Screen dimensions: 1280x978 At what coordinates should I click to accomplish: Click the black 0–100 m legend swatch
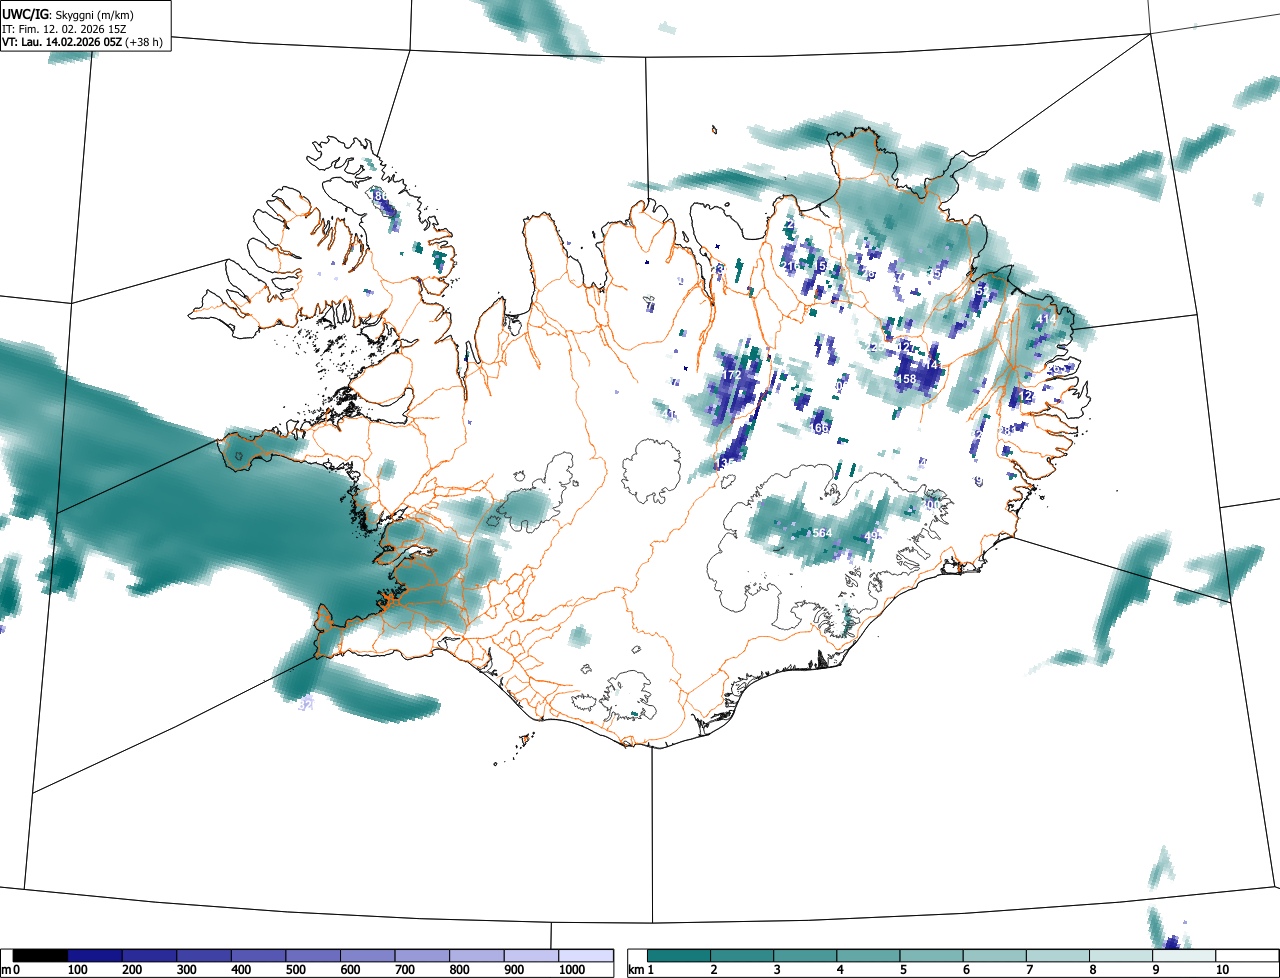[x=41, y=956]
